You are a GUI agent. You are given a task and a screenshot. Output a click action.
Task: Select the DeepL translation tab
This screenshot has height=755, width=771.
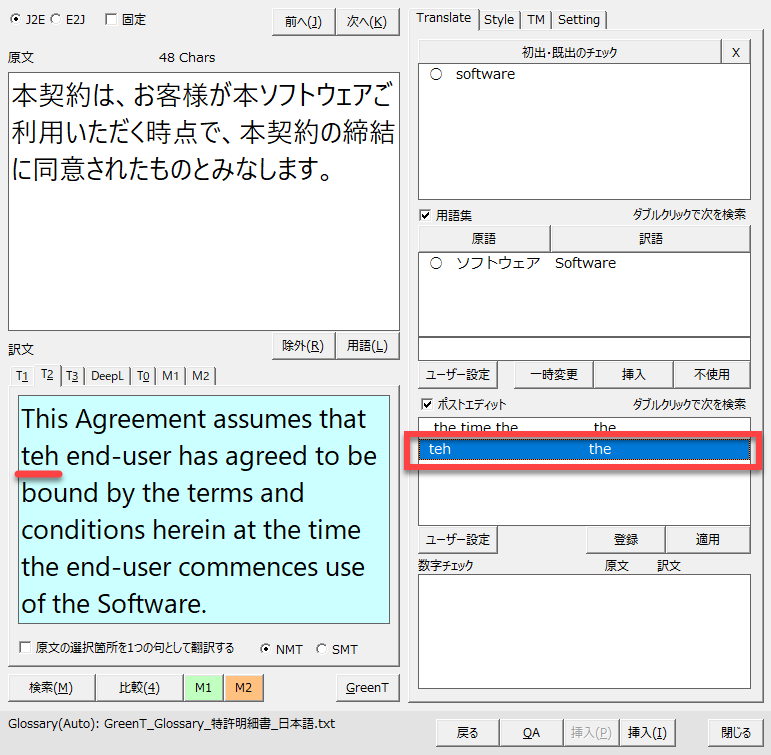pos(108,375)
